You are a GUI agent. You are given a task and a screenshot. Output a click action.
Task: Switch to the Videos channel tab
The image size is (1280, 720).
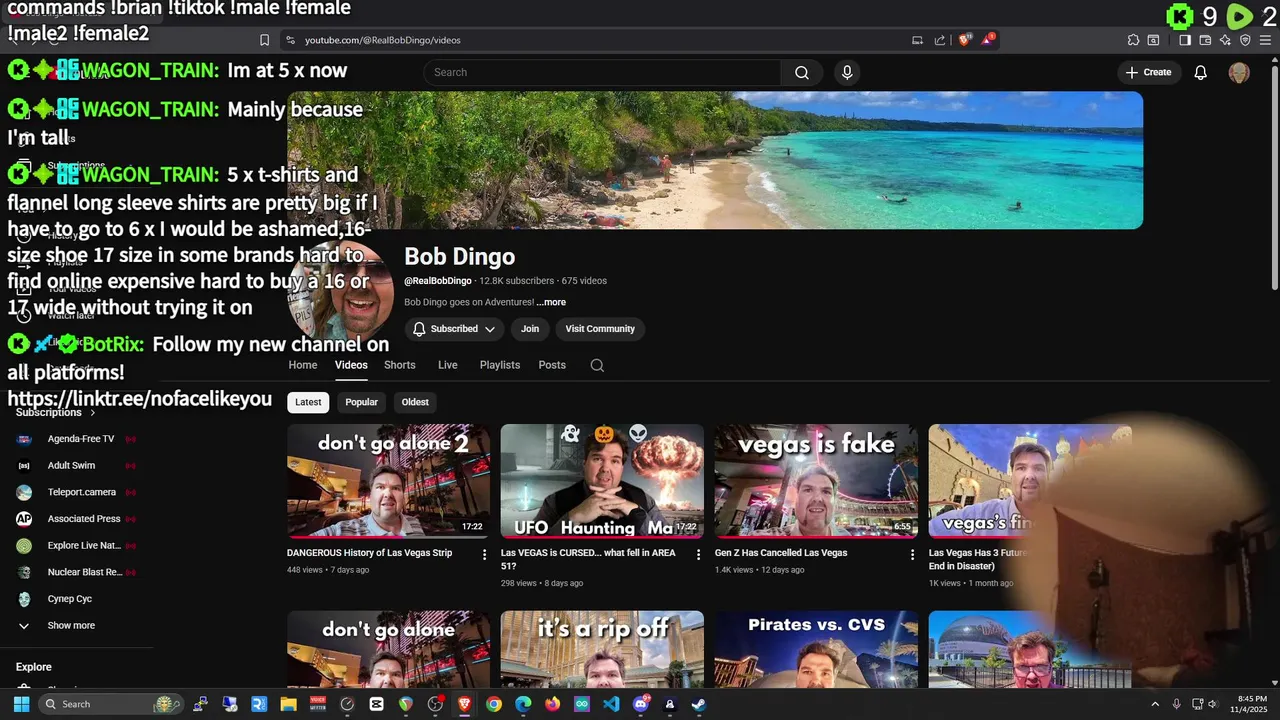pos(351,365)
